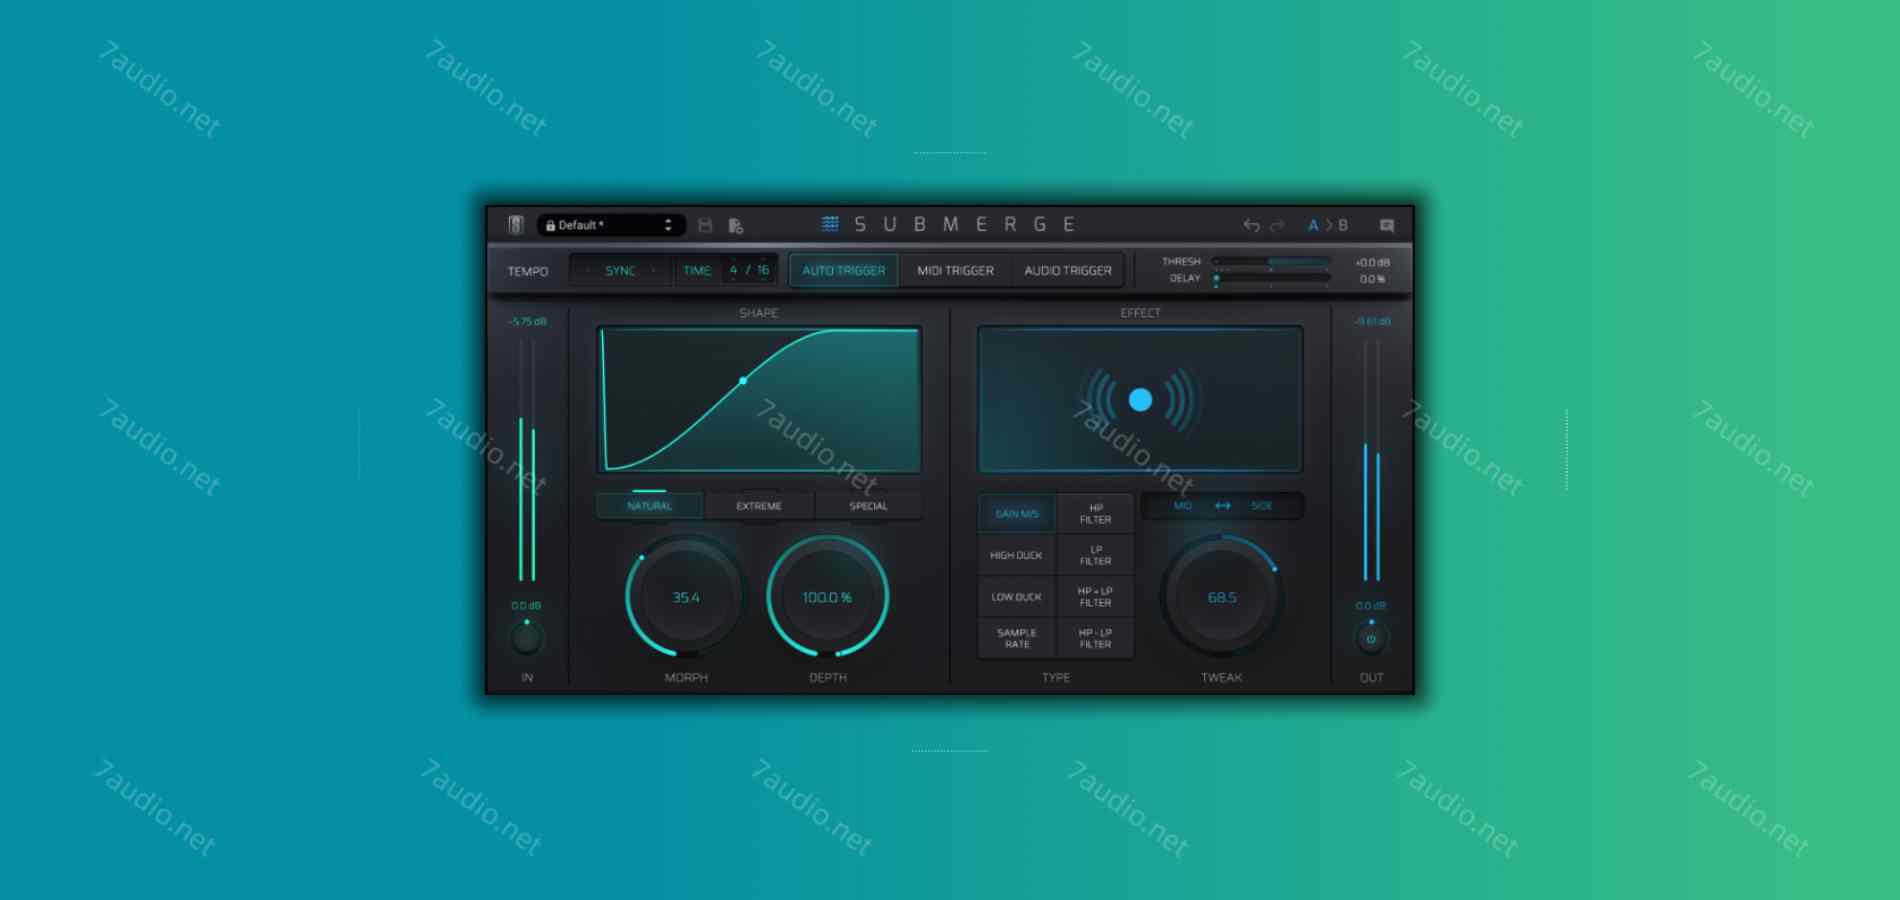The image size is (1900, 900).
Task: Click the 0.0 dB output gain value
Action: pyautogui.click(x=1371, y=606)
